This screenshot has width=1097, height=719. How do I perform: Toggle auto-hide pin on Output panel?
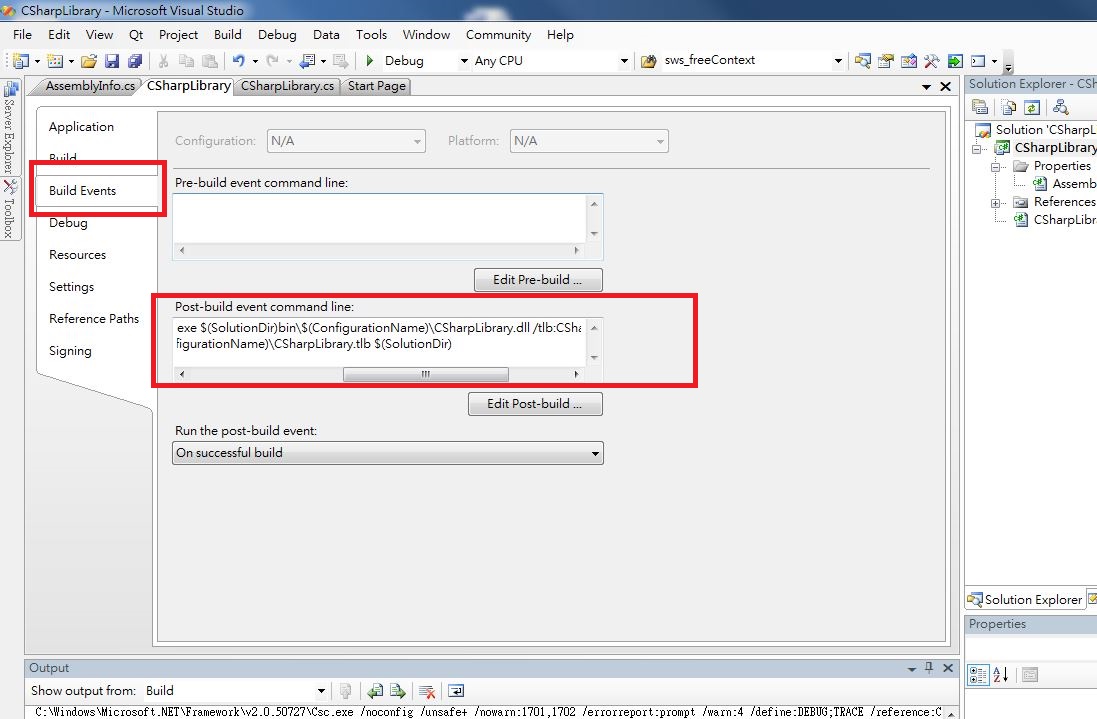point(929,668)
